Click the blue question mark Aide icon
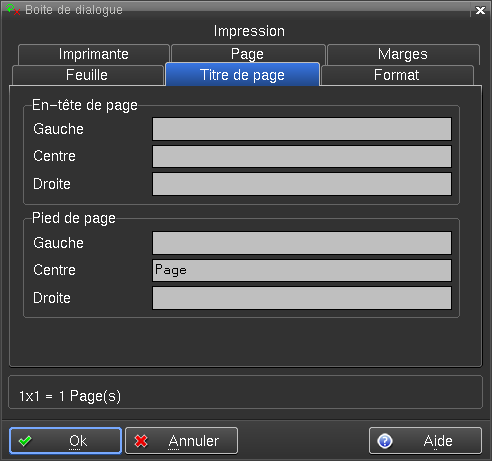Viewport: 492px width, 461px height. (x=385, y=441)
